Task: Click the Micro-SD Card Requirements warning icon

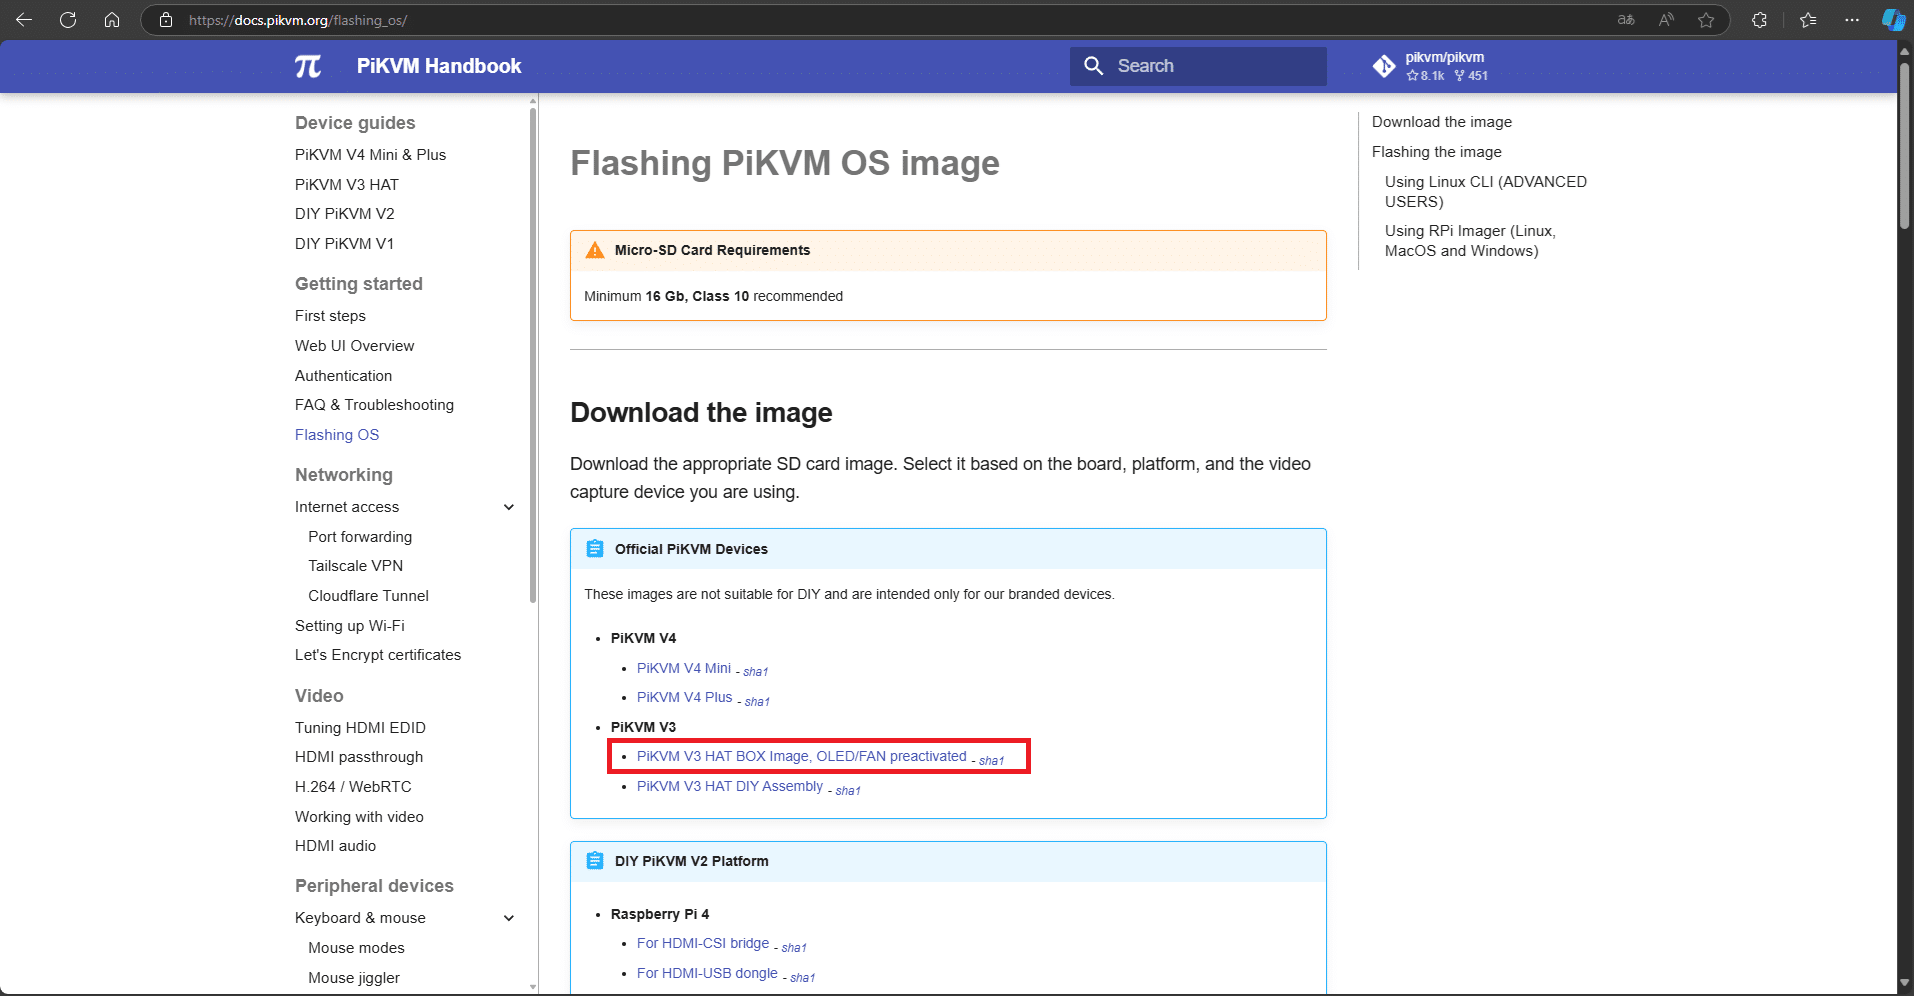Action: (x=595, y=250)
